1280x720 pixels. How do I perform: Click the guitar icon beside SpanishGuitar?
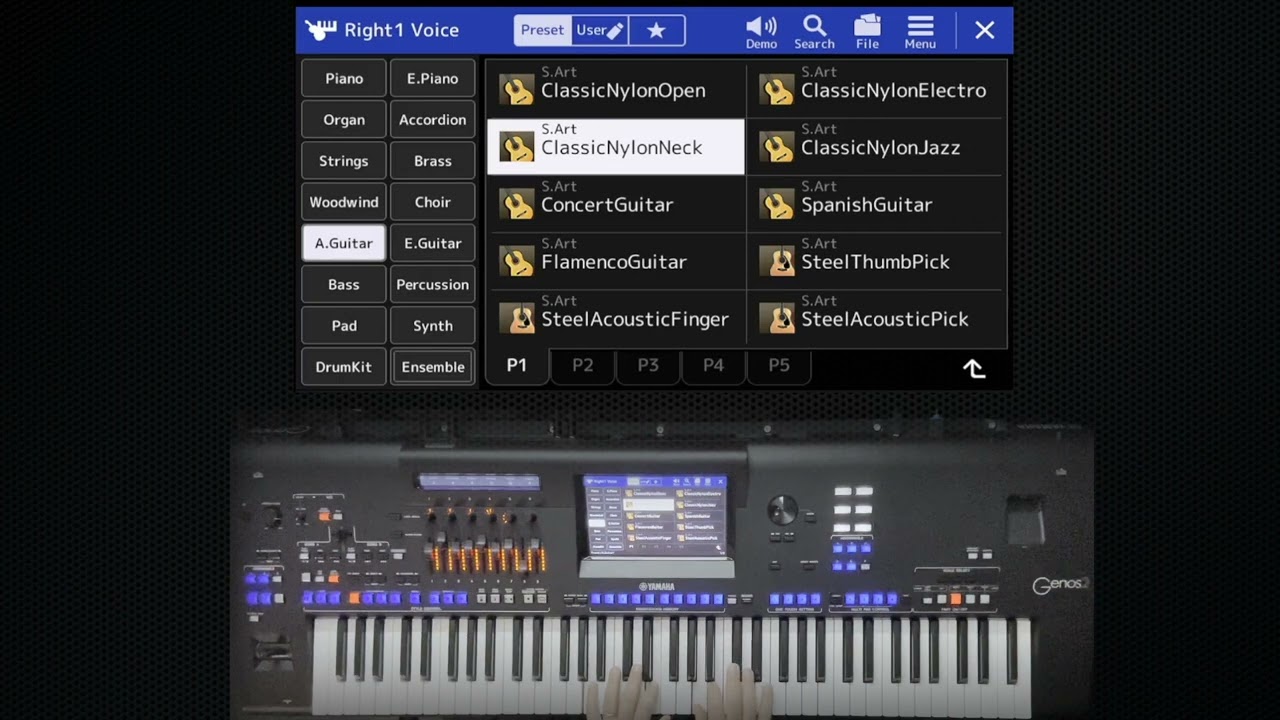coord(777,205)
